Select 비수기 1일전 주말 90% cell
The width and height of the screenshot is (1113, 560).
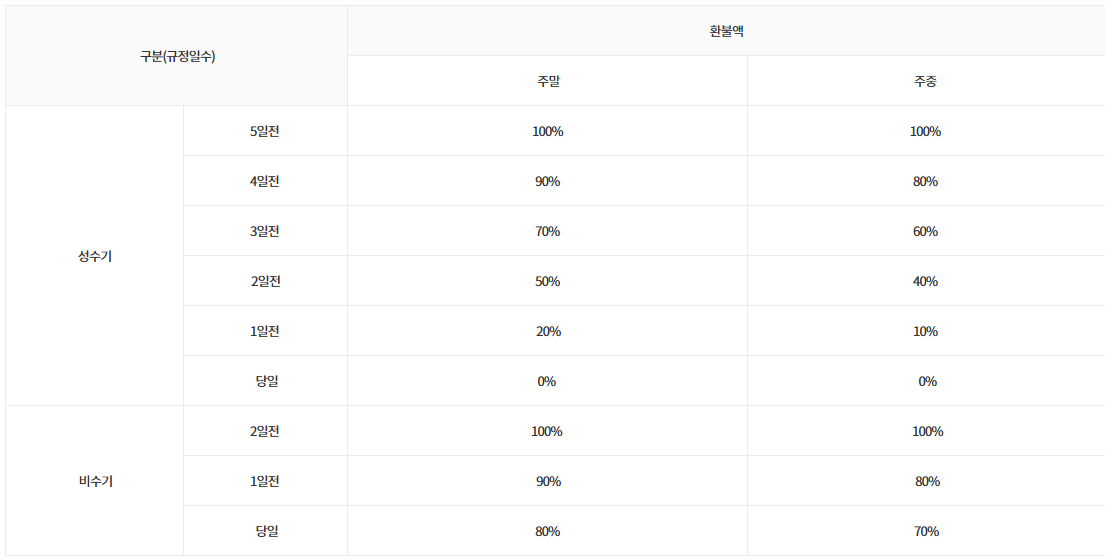pyautogui.click(x=547, y=481)
